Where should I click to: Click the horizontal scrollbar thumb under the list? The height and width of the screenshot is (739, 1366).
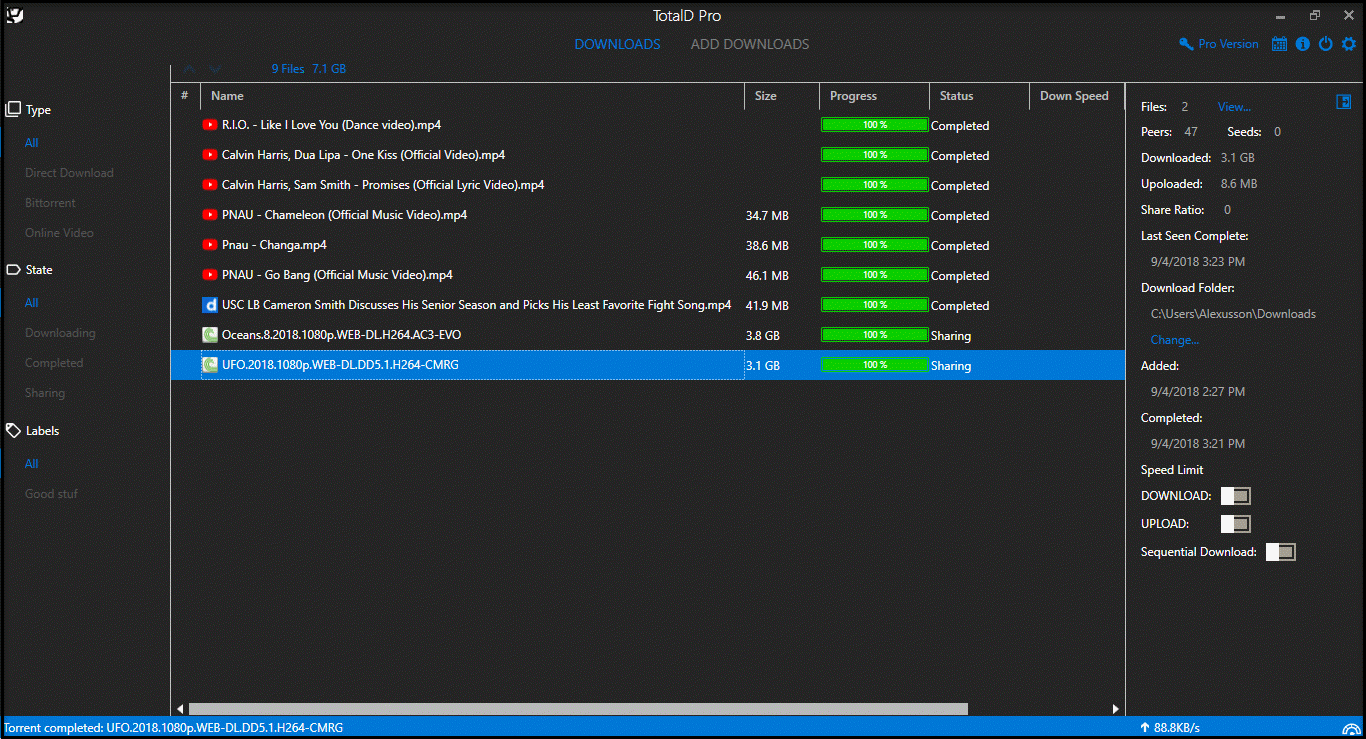[x=578, y=709]
